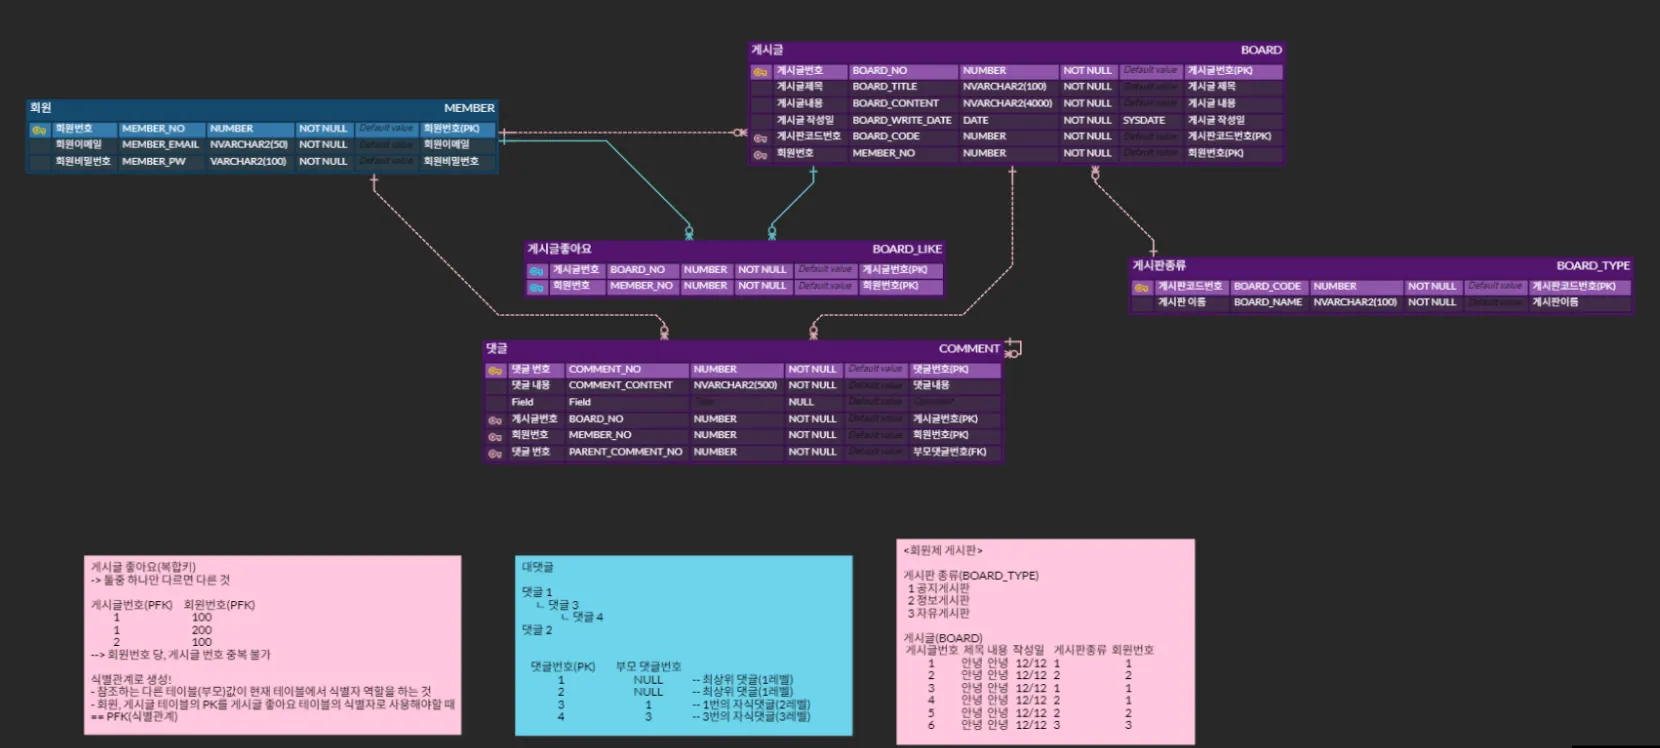
Task: Click the 댓글번호(PK) comment cell in COMMENT
Action: [x=954, y=370]
